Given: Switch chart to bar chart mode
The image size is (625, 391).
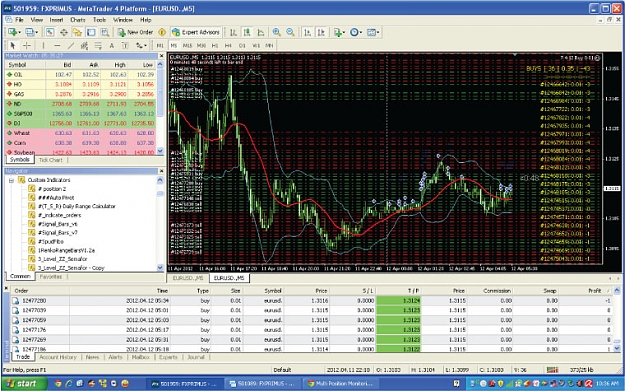Looking at the screenshot, I should pos(233,32).
